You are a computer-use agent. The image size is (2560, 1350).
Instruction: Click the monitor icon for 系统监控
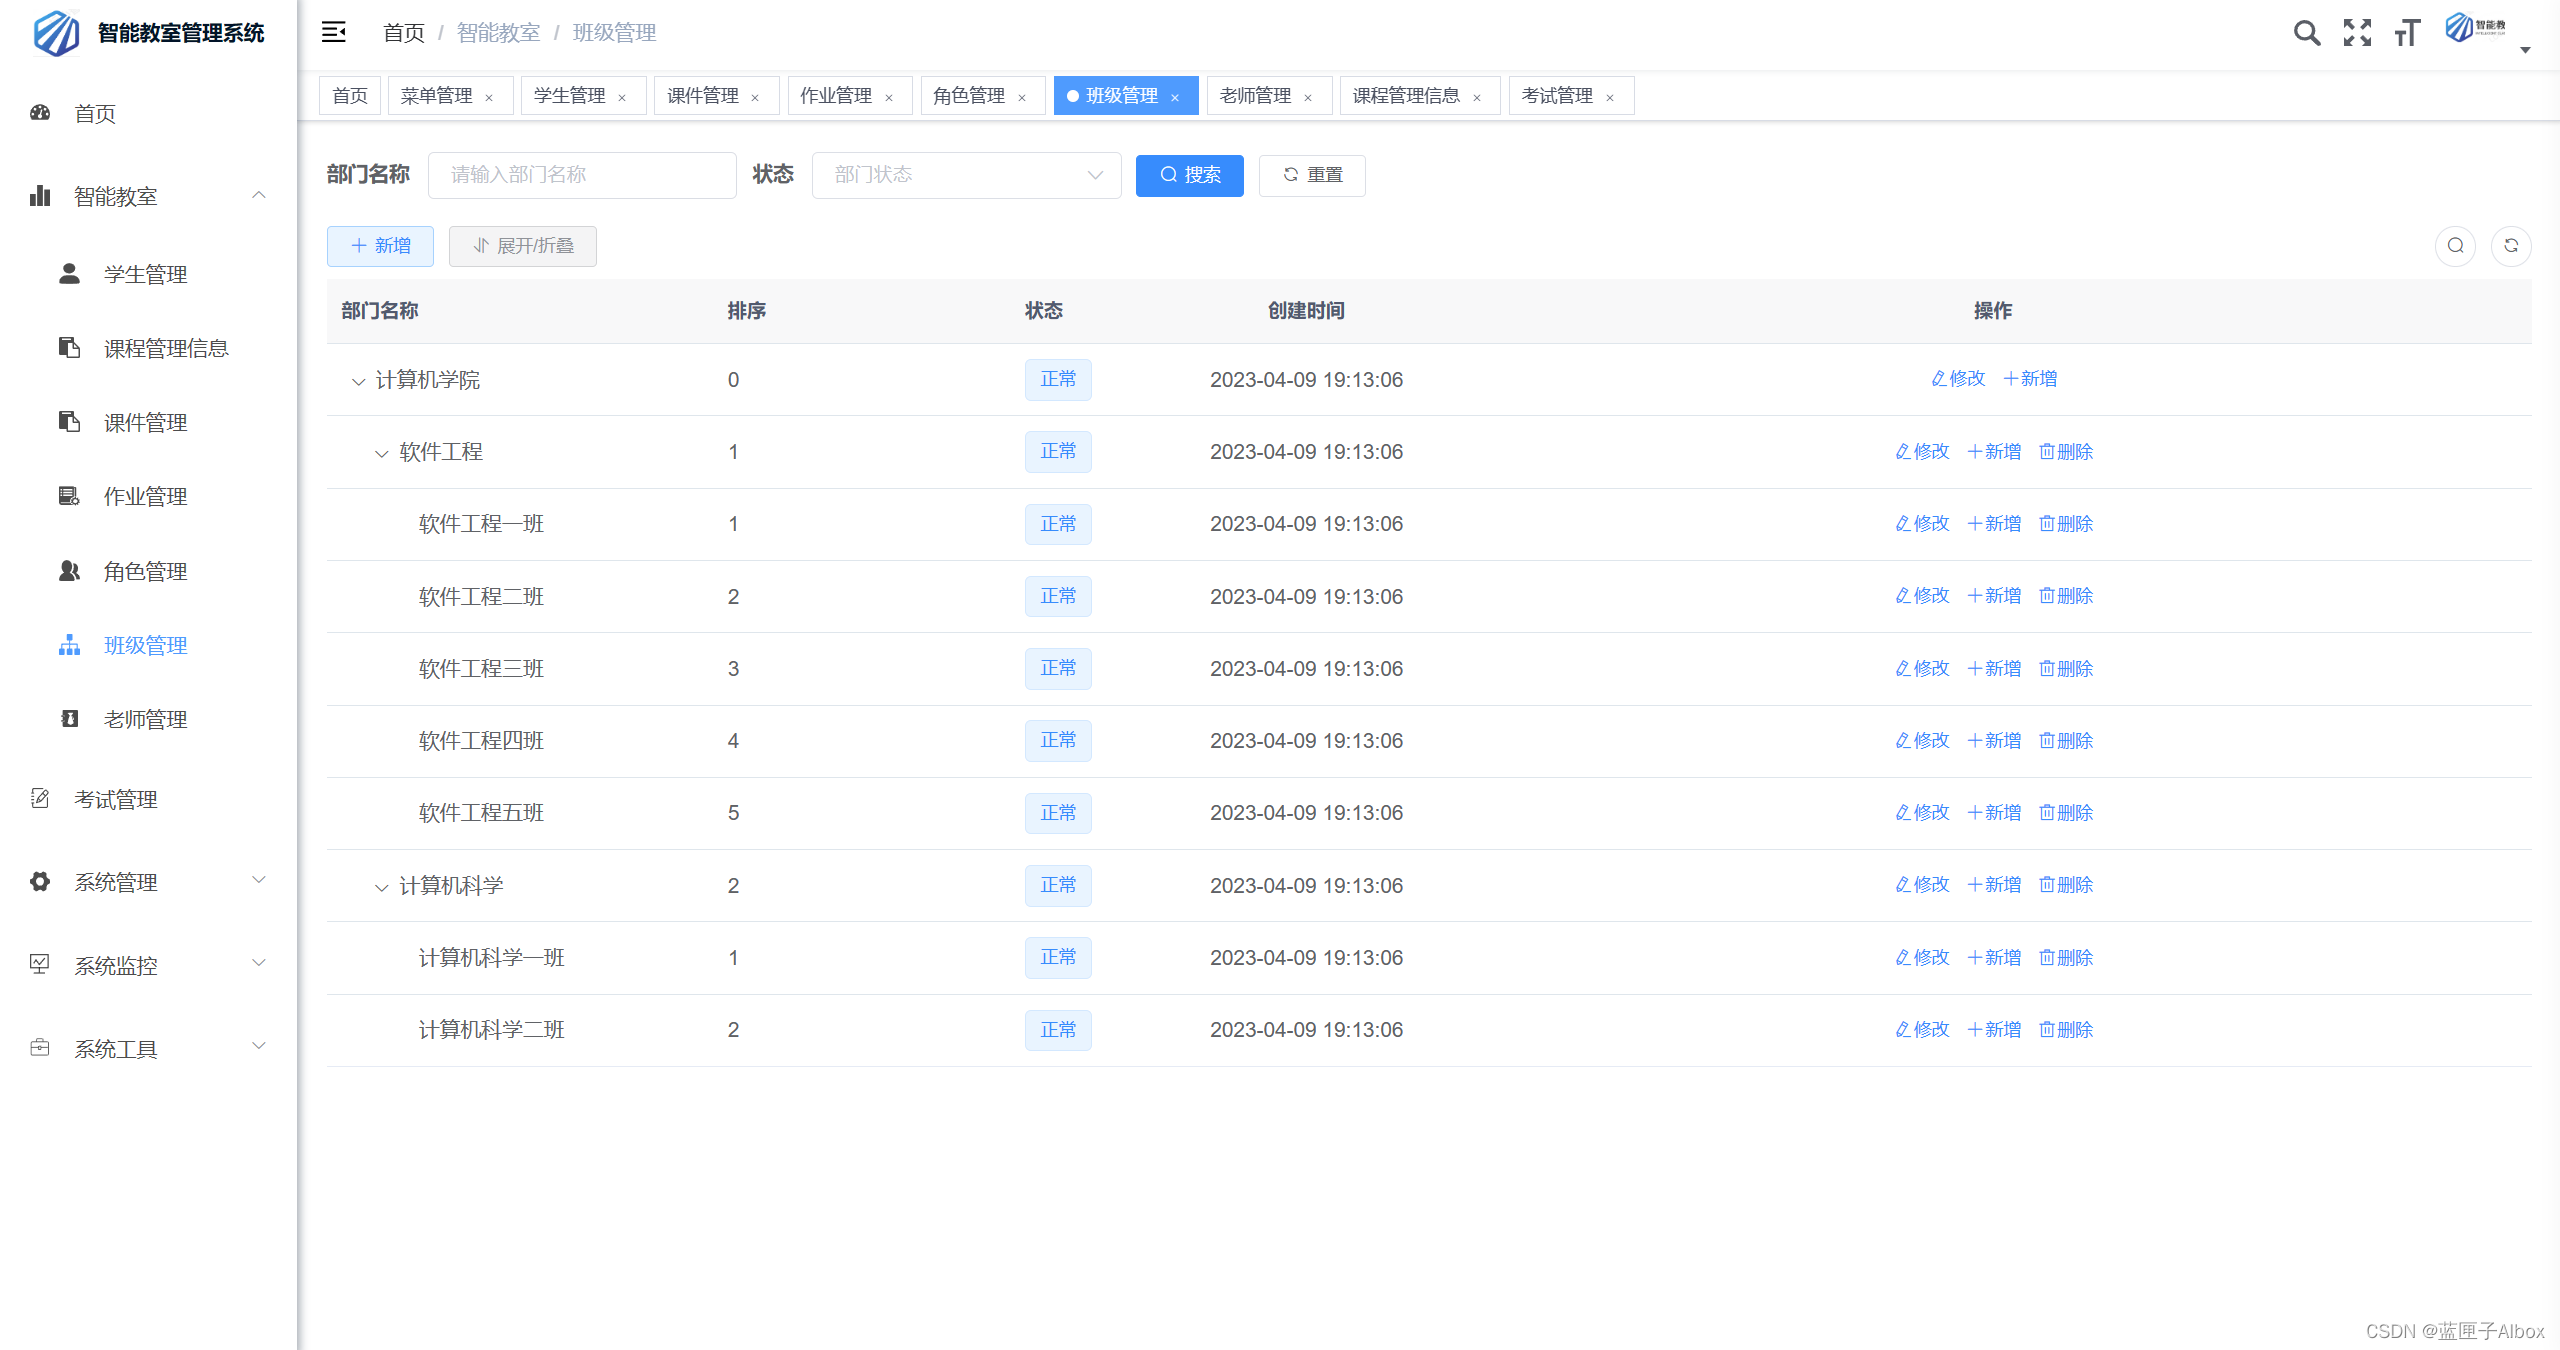(40, 964)
